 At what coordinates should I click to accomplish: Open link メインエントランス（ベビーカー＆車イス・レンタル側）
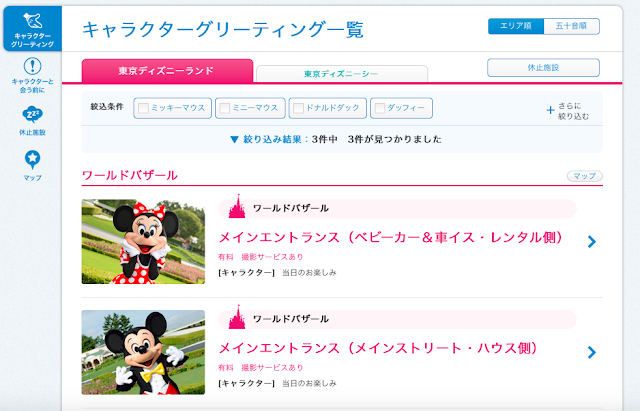(391, 237)
